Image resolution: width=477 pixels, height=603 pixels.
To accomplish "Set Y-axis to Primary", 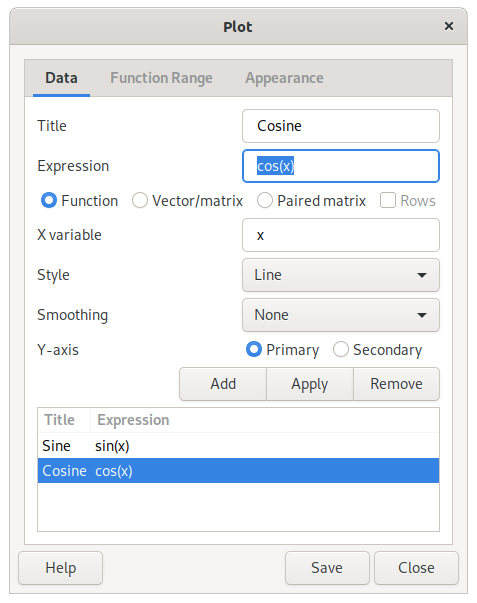I will point(282,350).
